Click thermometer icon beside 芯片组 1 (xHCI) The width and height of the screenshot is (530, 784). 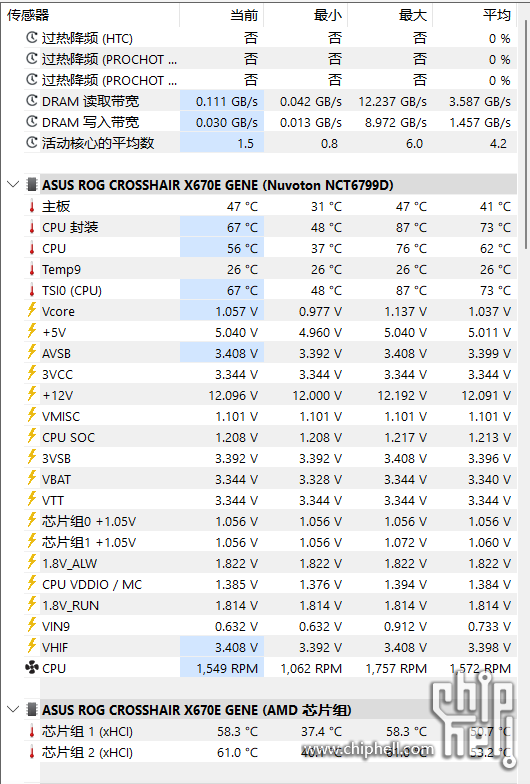(x=32, y=731)
